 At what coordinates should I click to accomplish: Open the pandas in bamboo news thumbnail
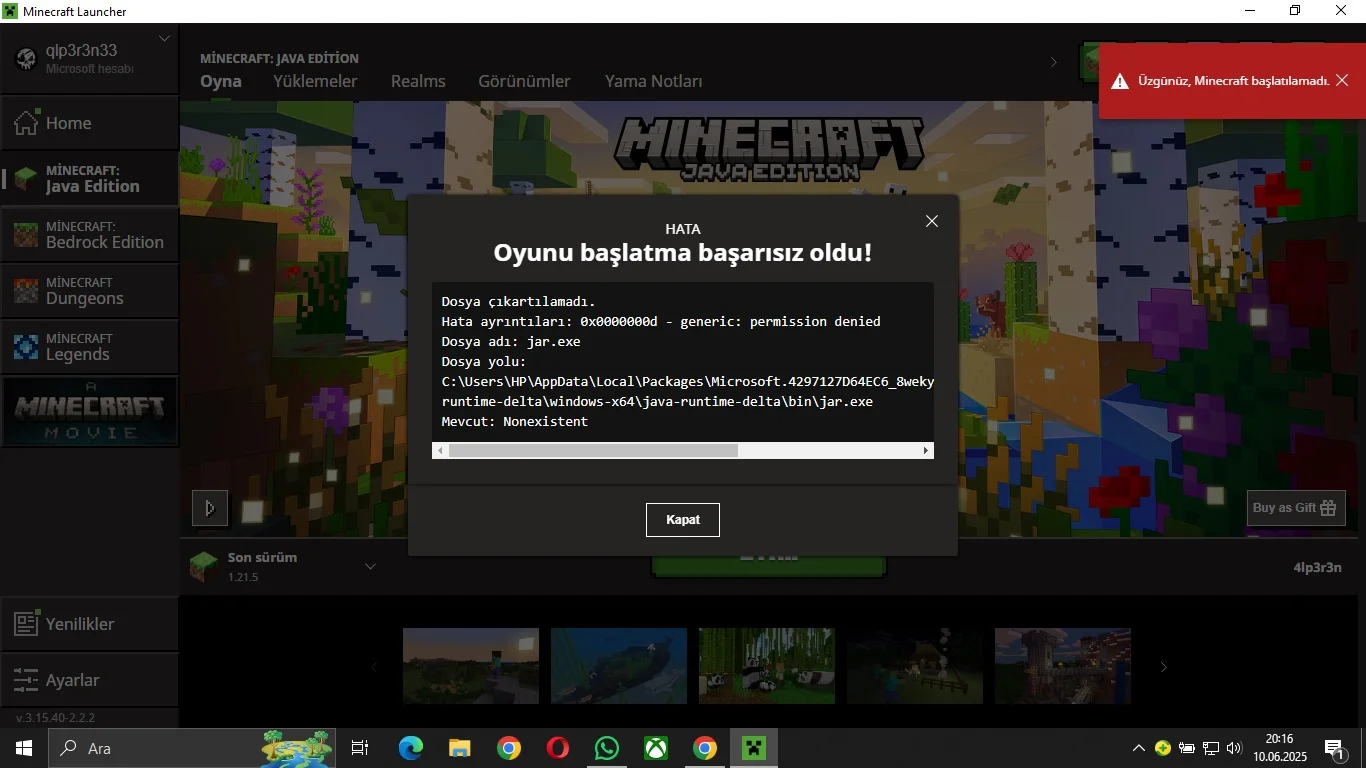click(767, 666)
